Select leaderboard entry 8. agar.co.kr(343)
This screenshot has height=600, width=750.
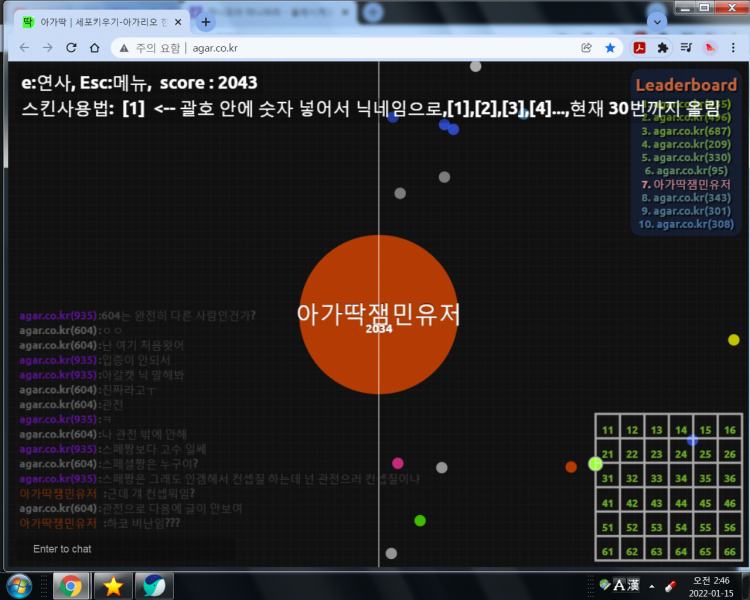coord(686,198)
